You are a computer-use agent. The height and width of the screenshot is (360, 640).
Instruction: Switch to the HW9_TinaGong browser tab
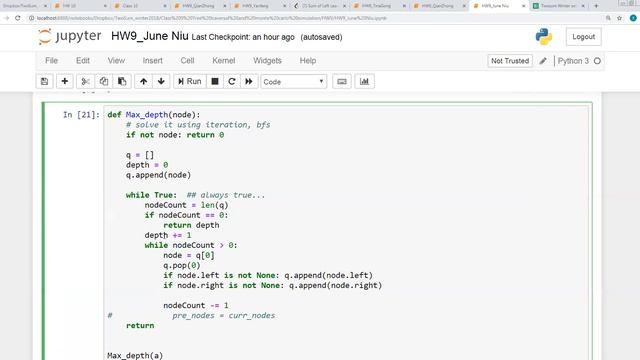click(379, 6)
